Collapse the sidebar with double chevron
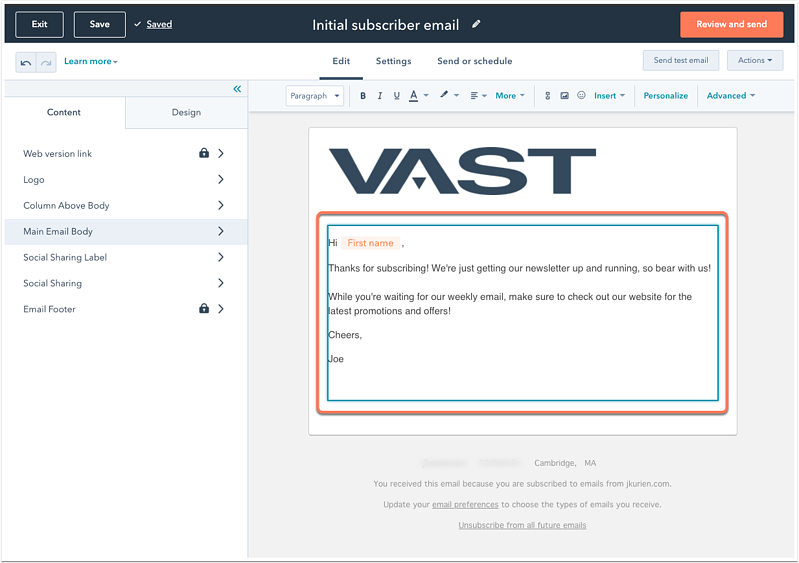Screen dimensions: 799x563 click(x=237, y=89)
